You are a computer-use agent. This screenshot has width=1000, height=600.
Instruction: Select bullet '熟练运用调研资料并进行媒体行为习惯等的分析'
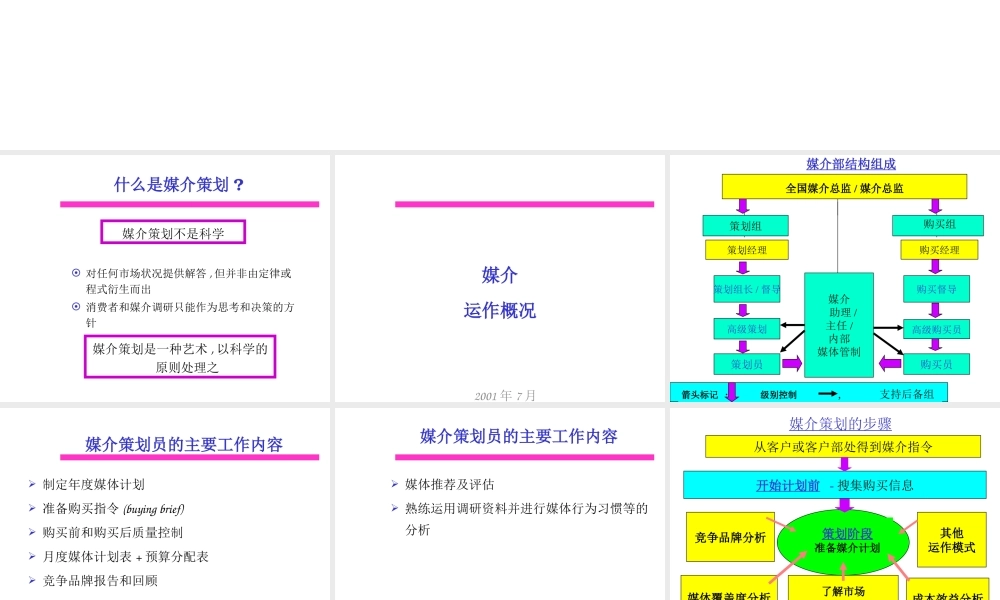[526, 519]
